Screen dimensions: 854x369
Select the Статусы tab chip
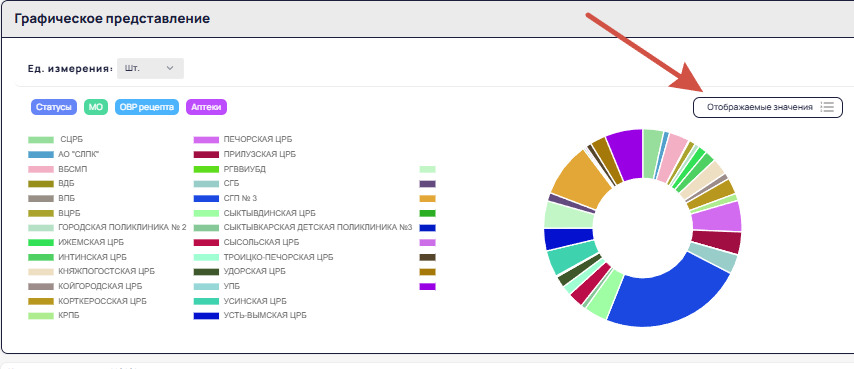[54, 107]
